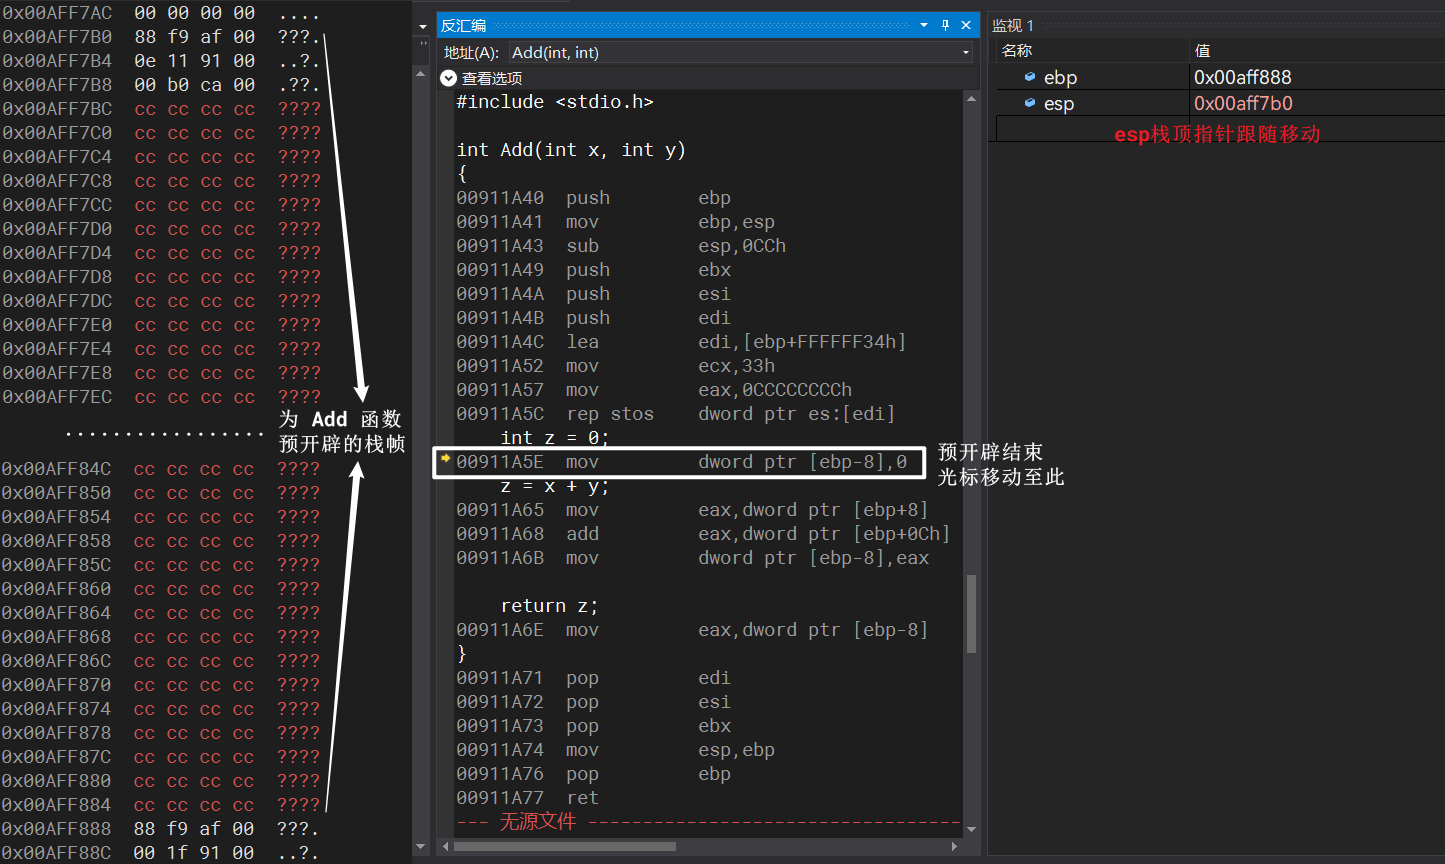
Task: Click the 无源文件 separator line text
Action: [x=538, y=821]
